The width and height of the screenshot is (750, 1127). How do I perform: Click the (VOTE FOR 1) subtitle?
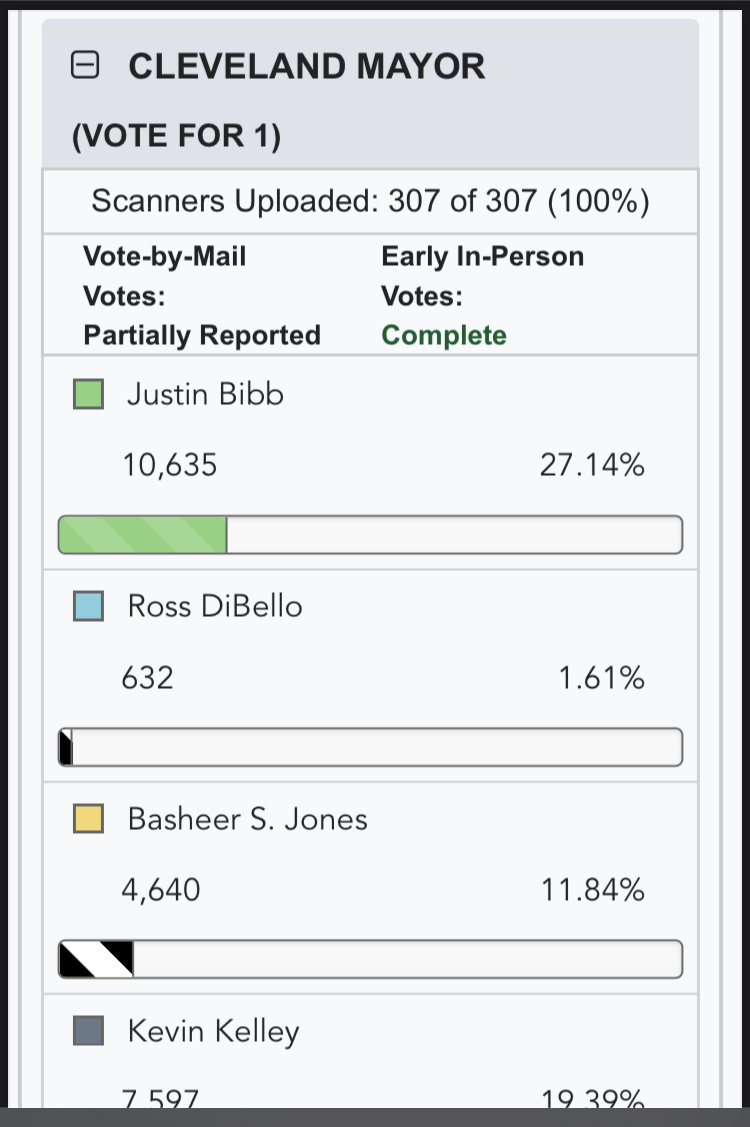click(x=176, y=136)
